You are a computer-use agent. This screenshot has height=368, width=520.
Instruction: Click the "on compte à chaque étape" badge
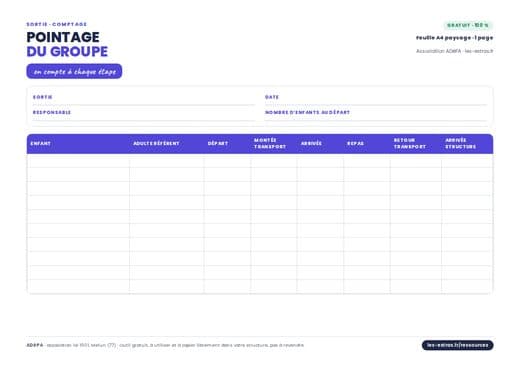click(74, 71)
